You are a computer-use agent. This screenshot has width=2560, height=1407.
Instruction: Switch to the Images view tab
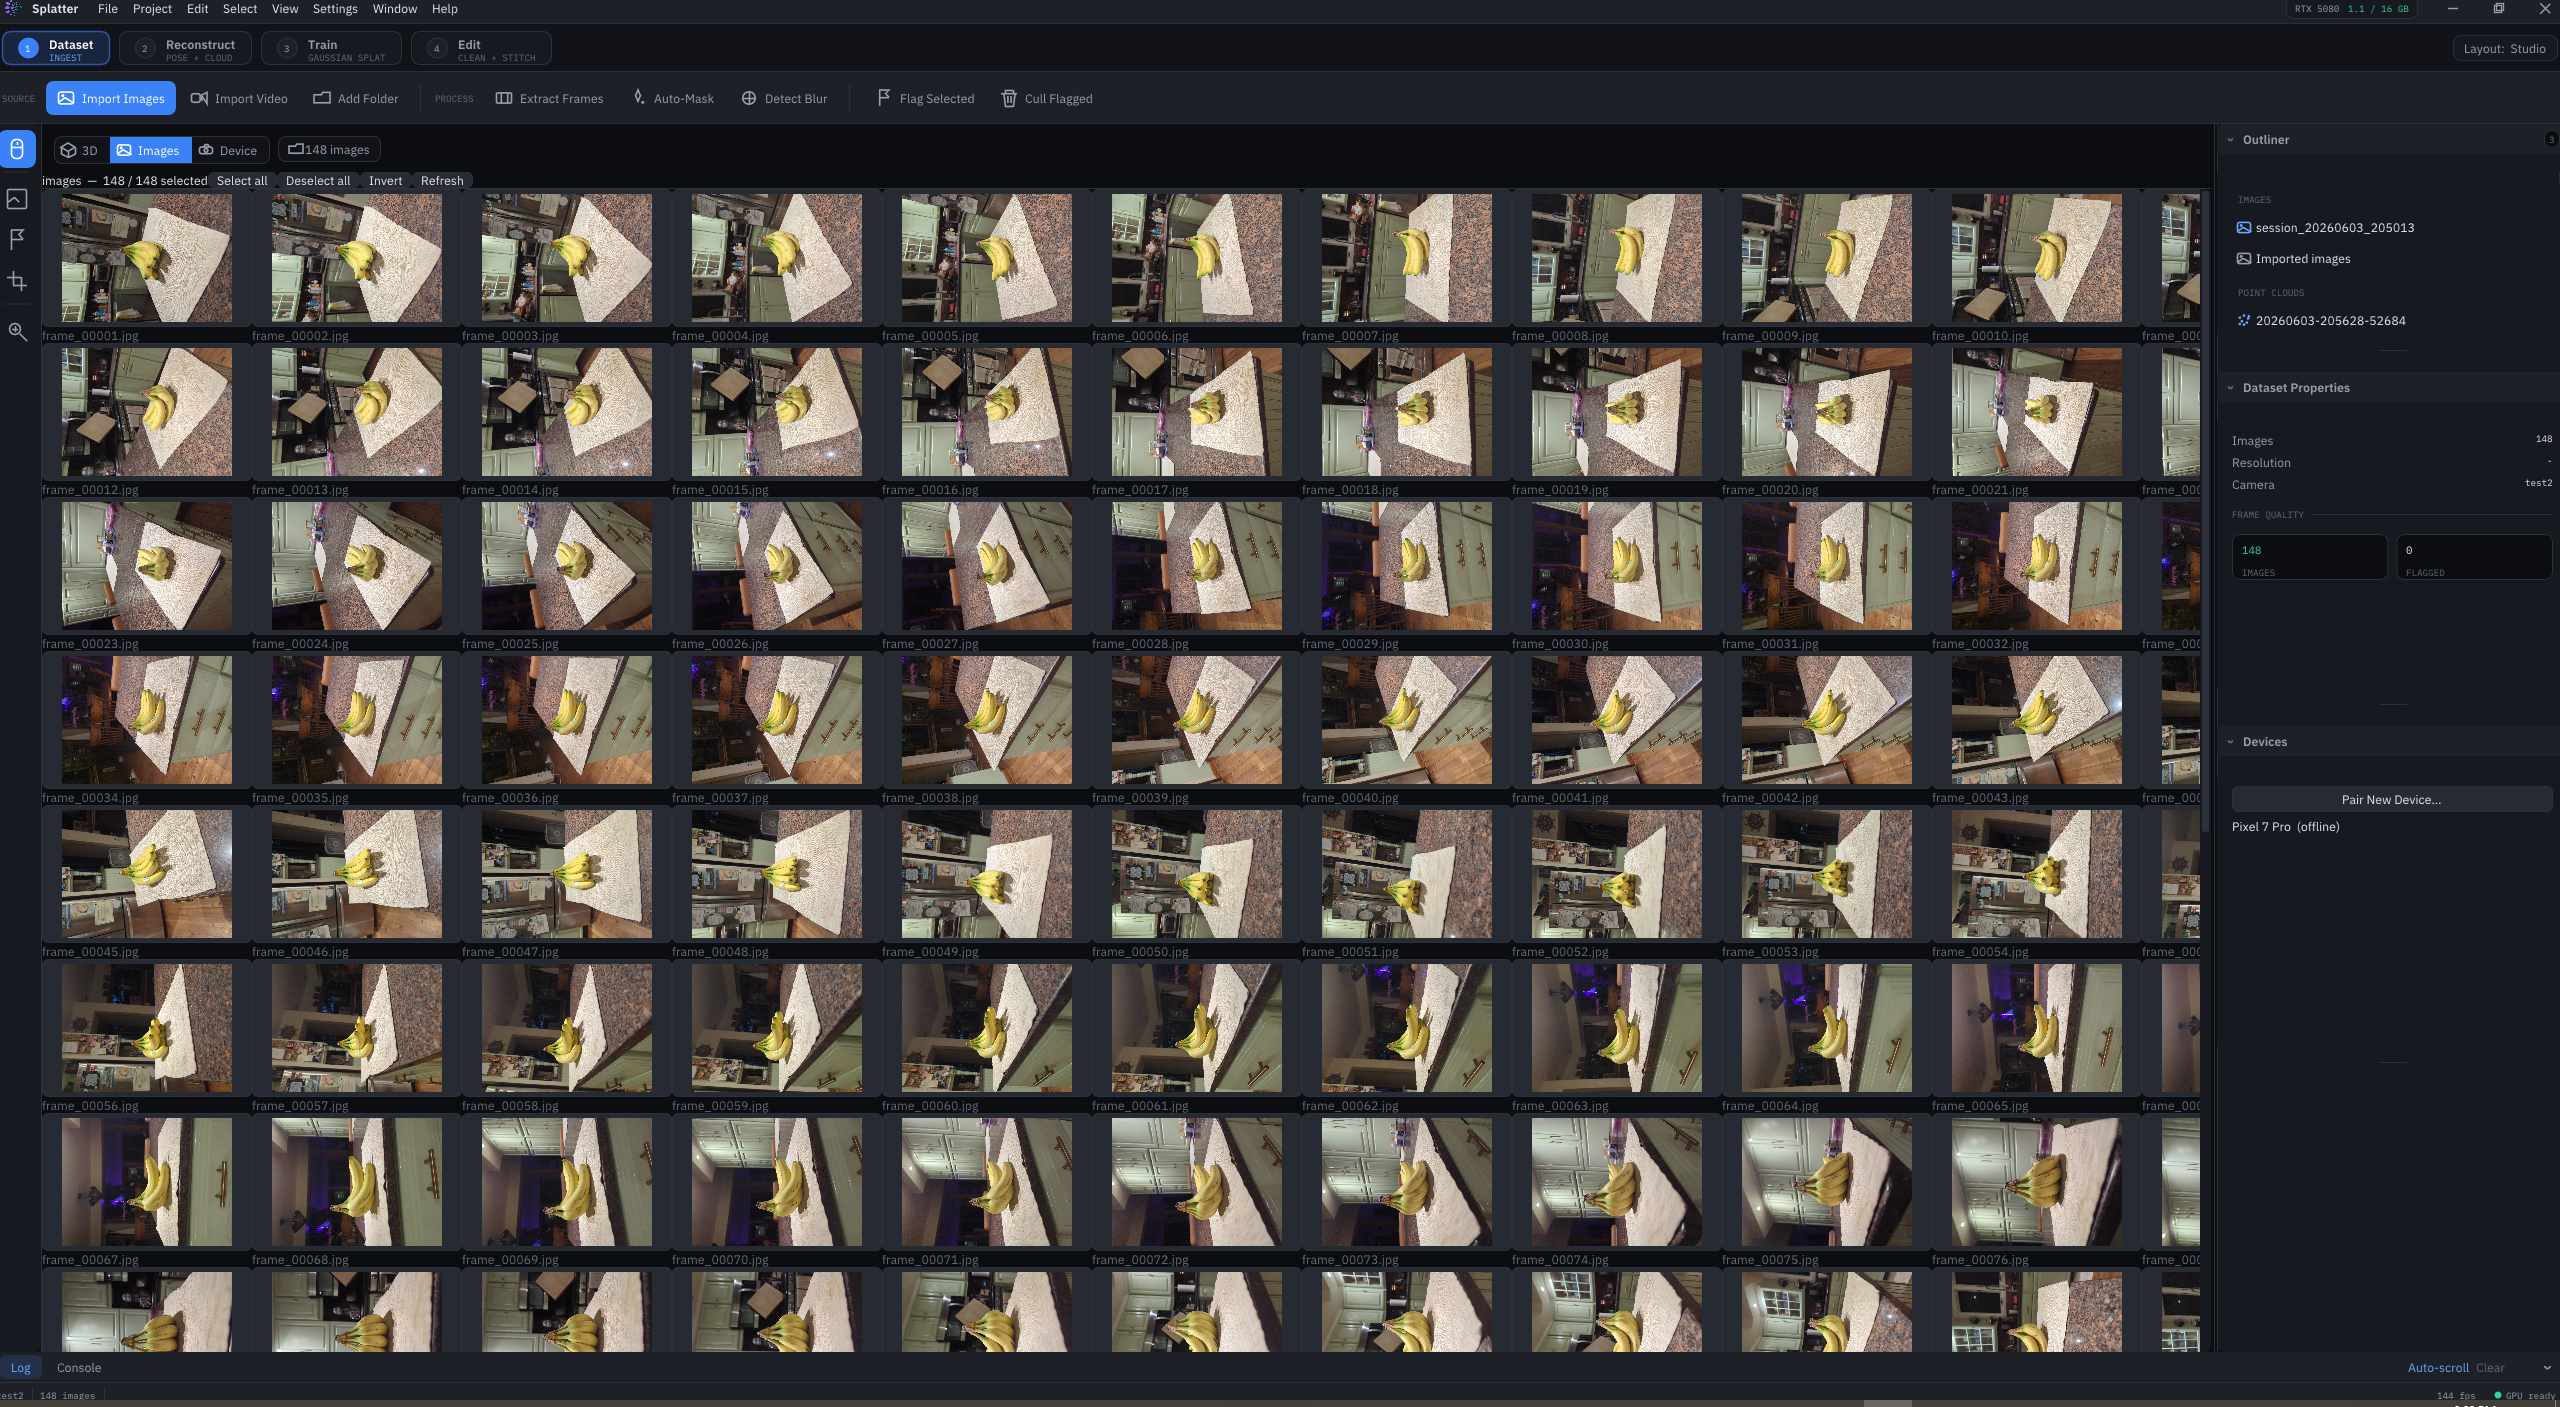pyautogui.click(x=149, y=150)
